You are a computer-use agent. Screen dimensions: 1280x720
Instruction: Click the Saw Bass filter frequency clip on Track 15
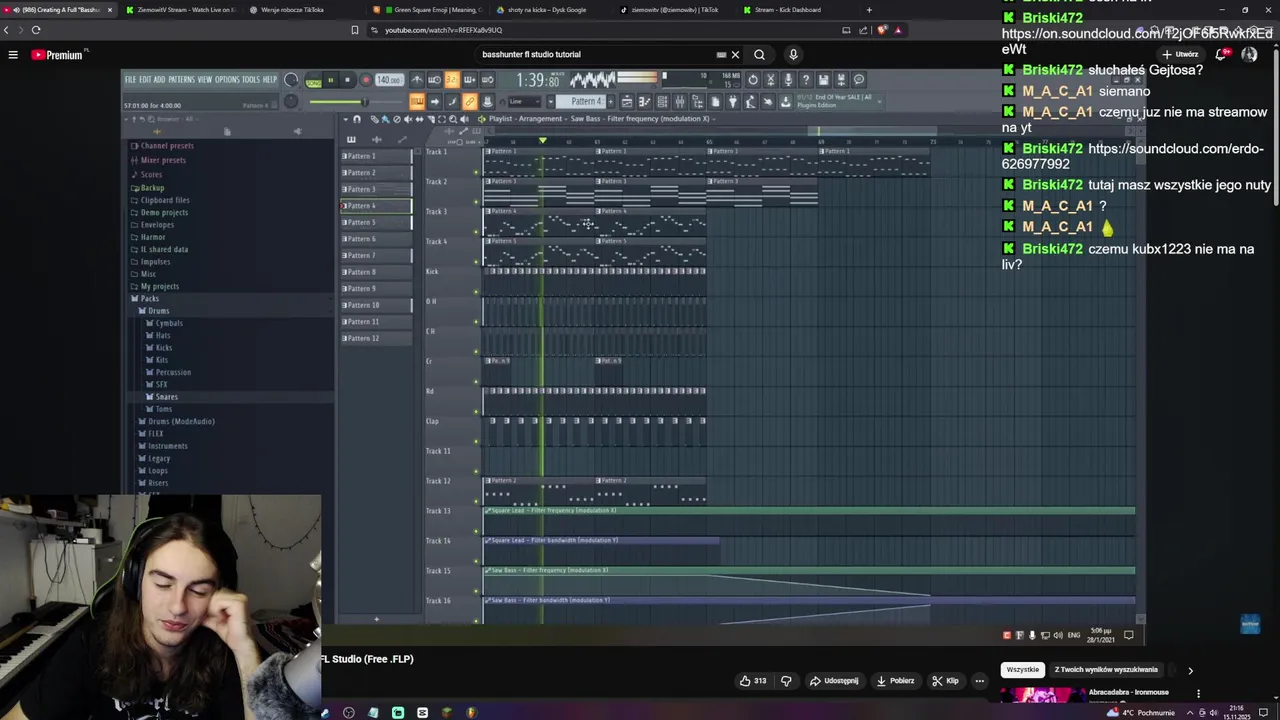click(x=809, y=571)
